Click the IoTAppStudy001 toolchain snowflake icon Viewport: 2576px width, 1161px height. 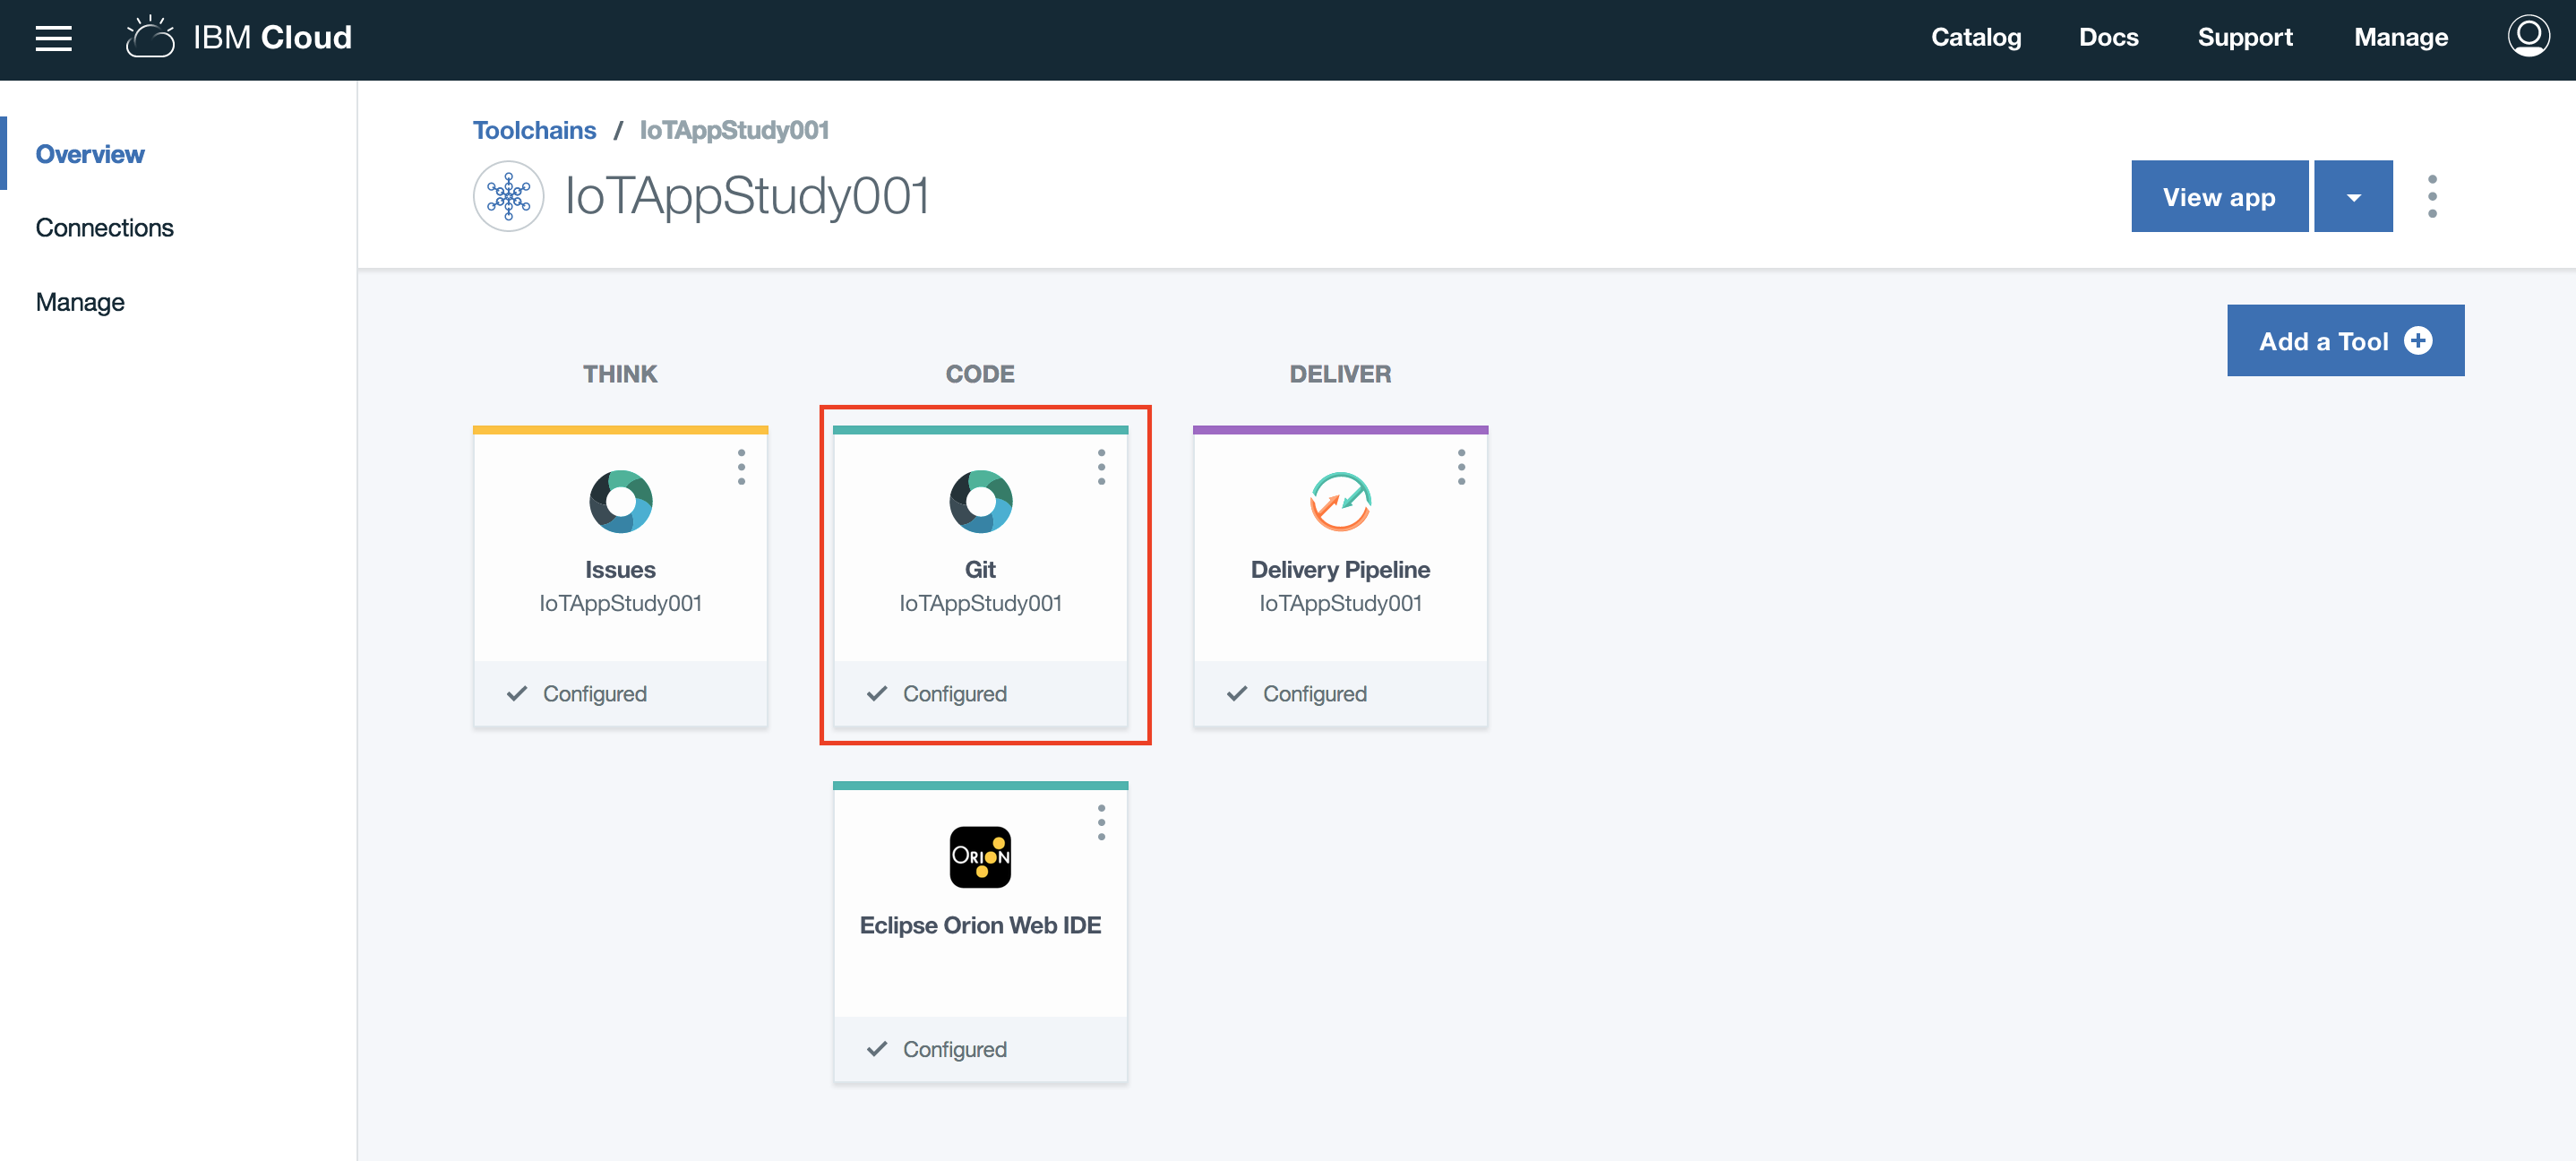point(508,196)
